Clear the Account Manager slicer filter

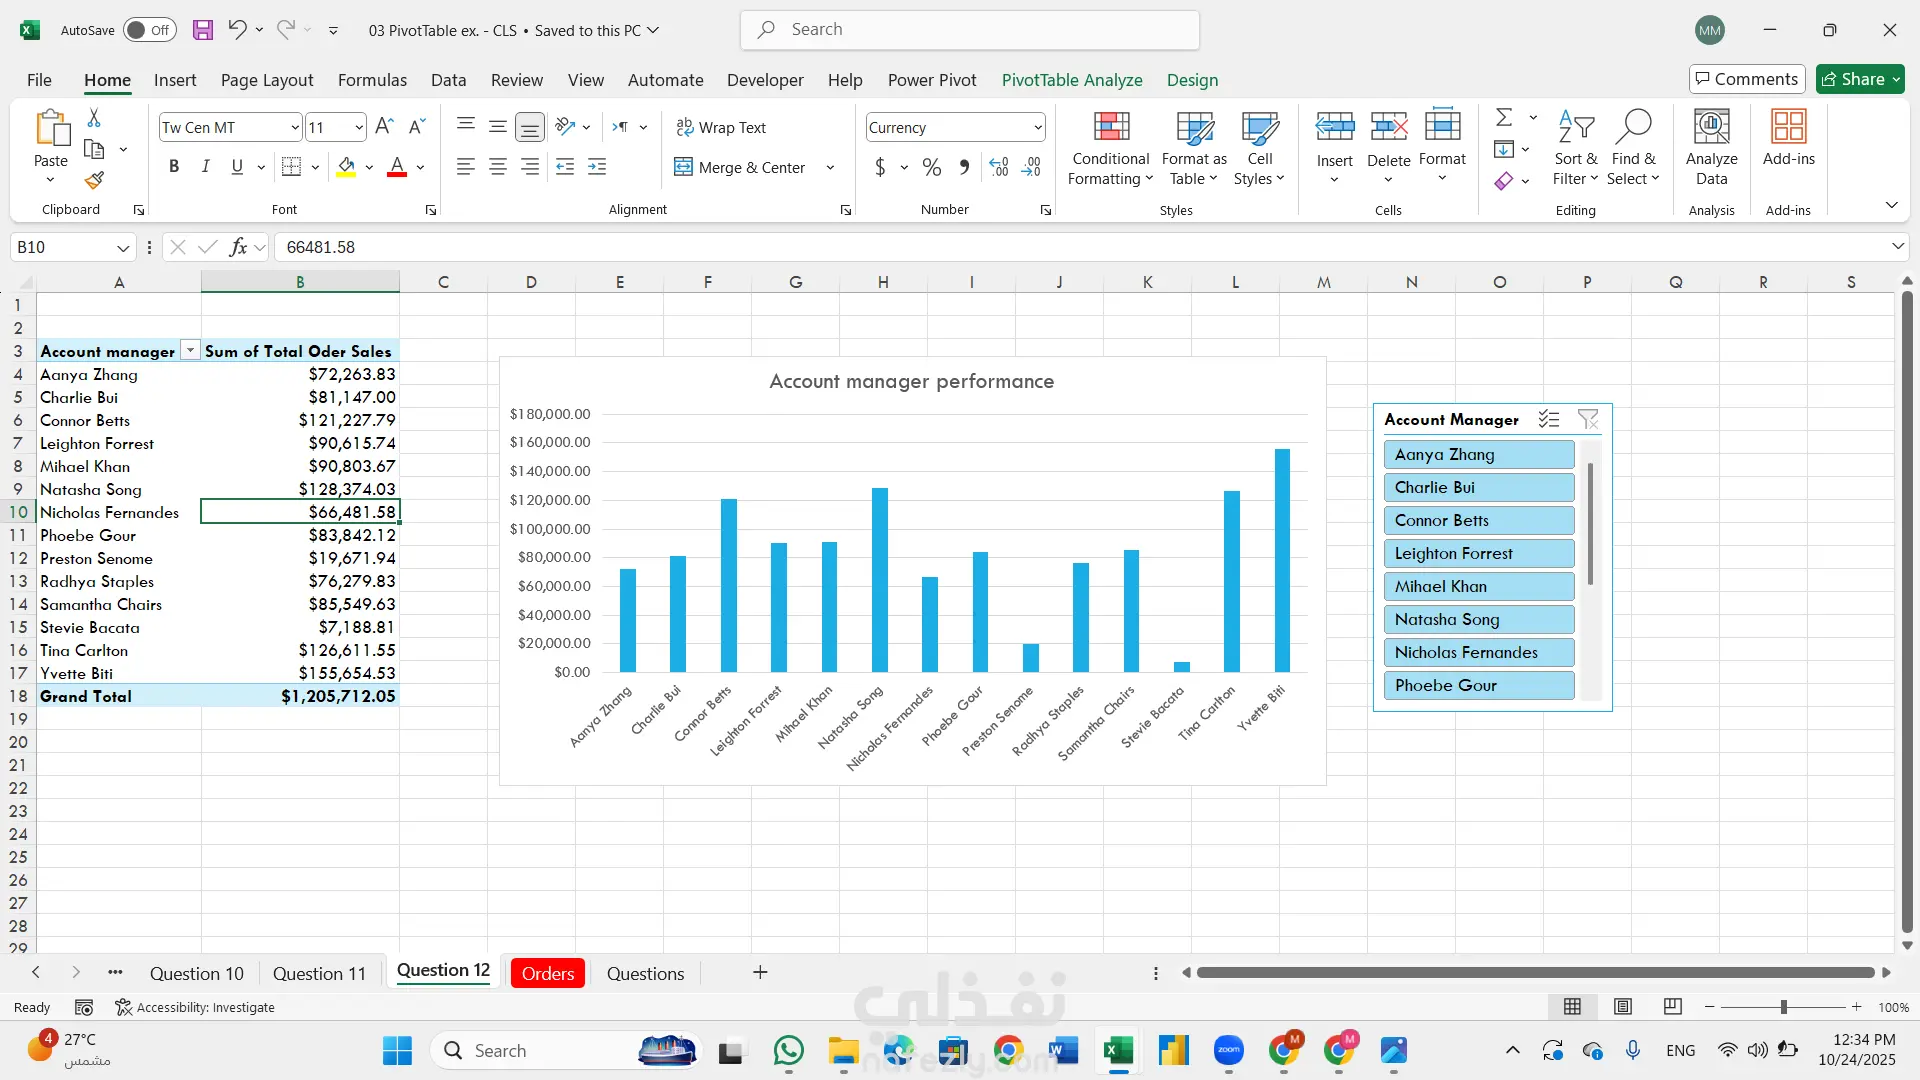point(1587,420)
